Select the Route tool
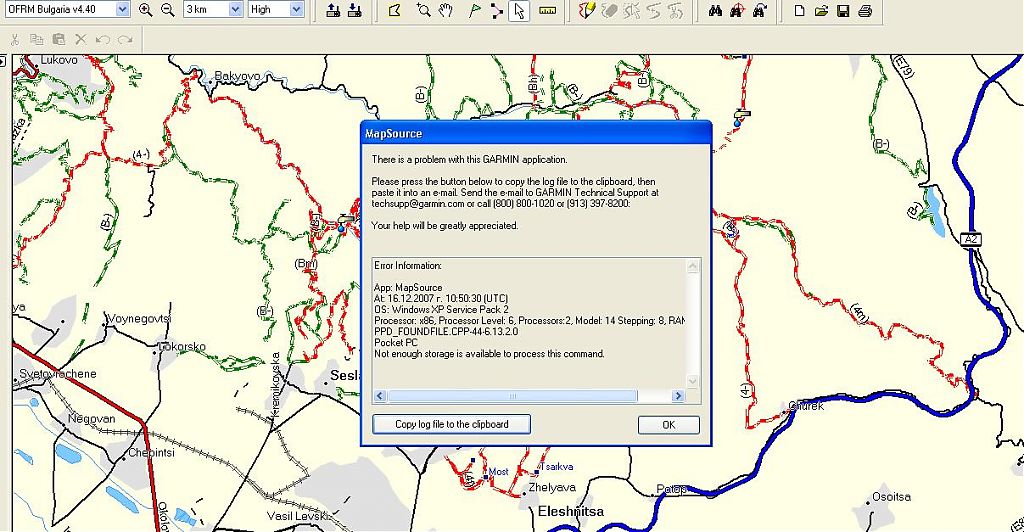1024x532 pixels. [x=497, y=10]
